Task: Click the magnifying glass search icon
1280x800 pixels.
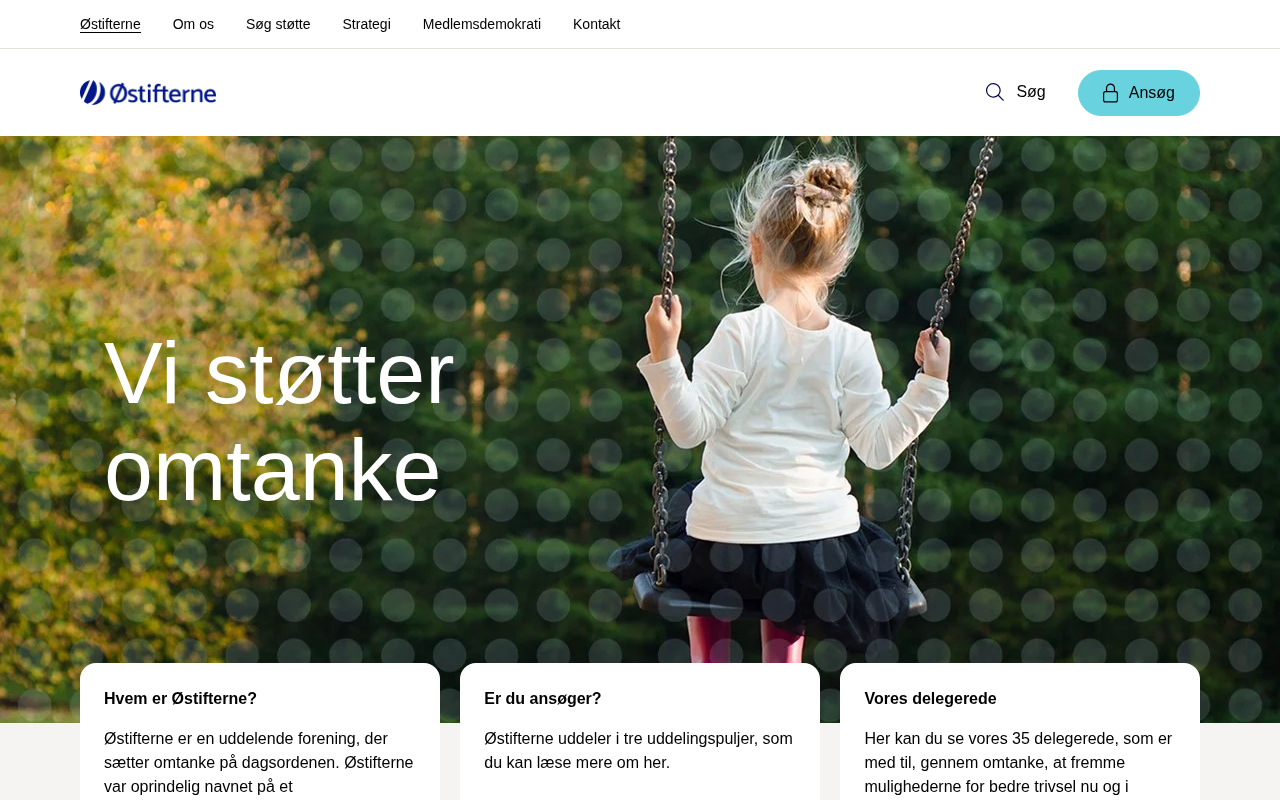Action: (995, 92)
